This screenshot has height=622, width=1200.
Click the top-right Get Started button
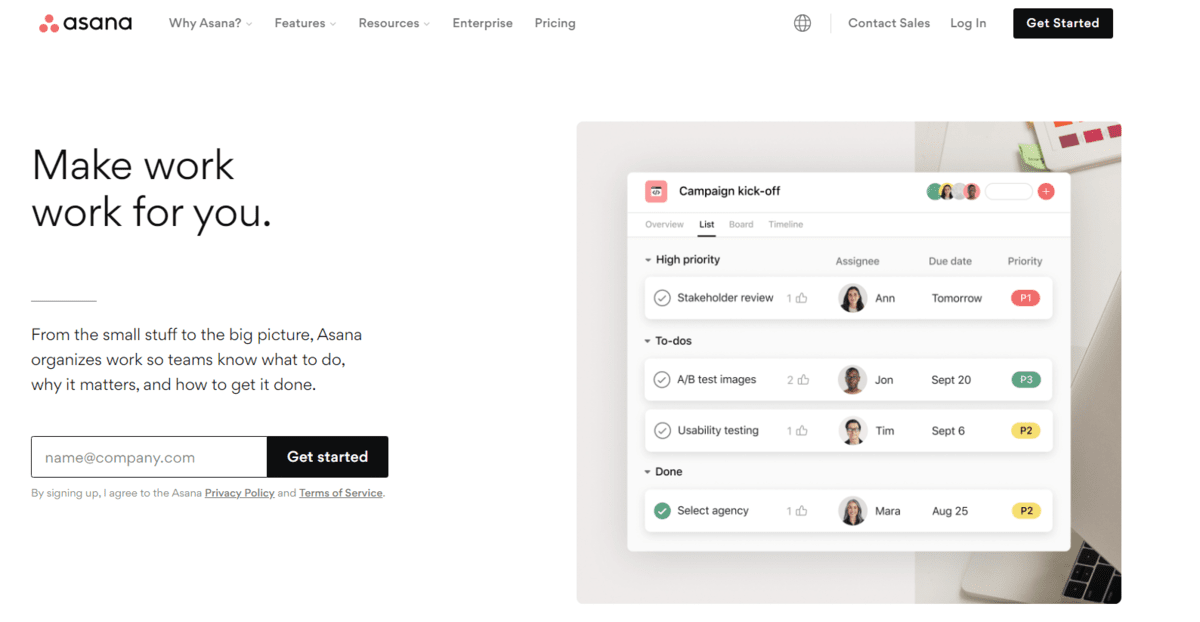tap(1063, 23)
